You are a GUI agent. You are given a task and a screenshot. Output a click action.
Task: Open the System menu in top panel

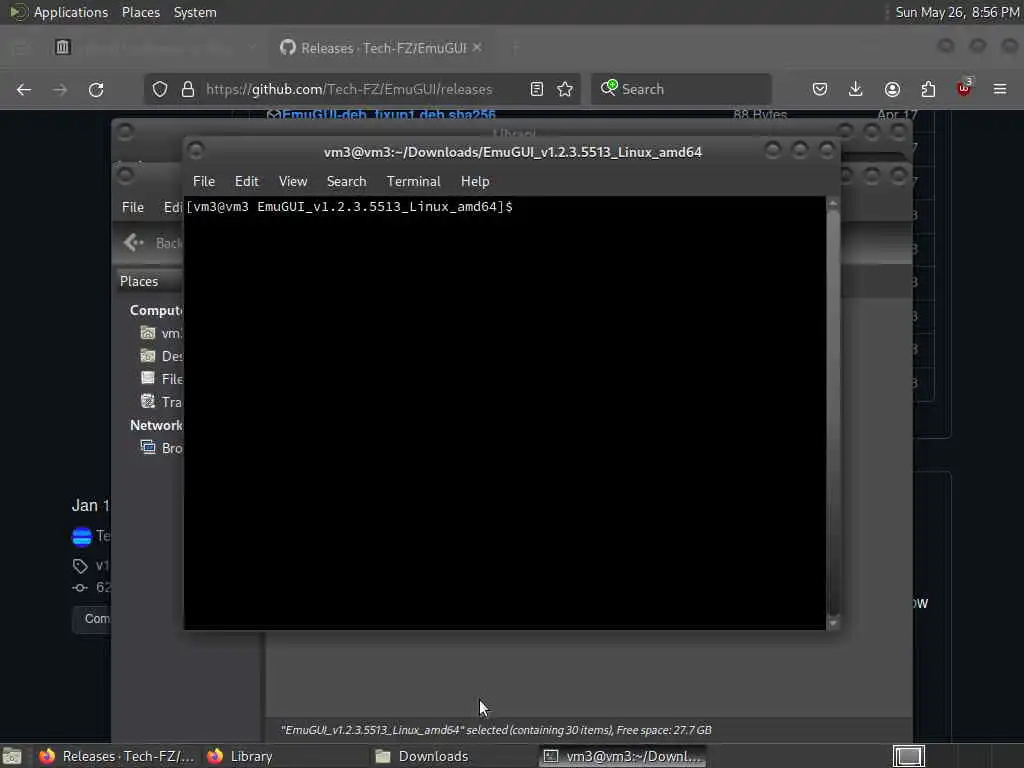click(195, 12)
